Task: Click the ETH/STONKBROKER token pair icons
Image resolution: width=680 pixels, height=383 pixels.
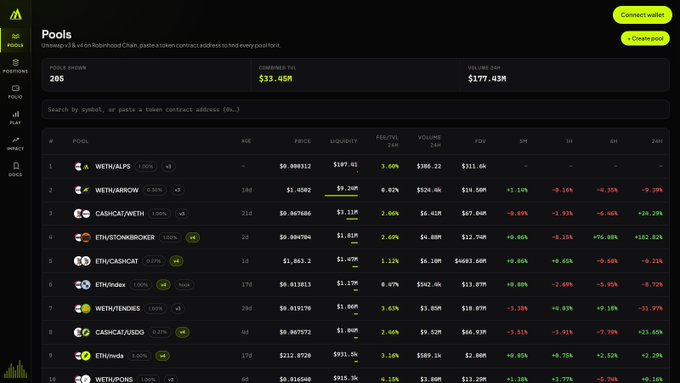Action: click(x=82, y=237)
